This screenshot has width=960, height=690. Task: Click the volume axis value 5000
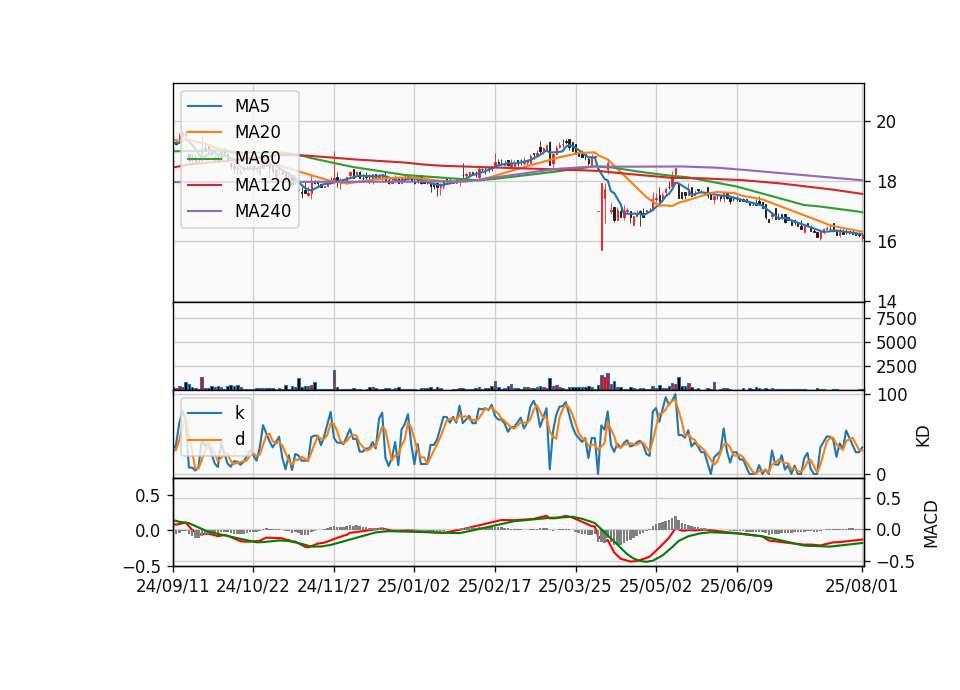point(896,343)
